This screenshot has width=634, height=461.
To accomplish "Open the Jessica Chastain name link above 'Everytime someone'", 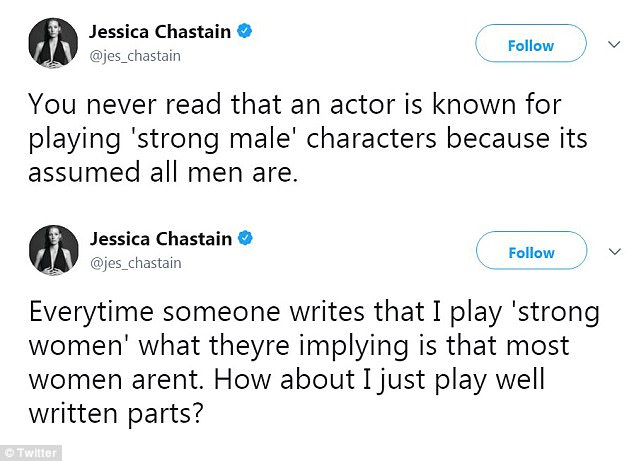I will coord(161,239).
